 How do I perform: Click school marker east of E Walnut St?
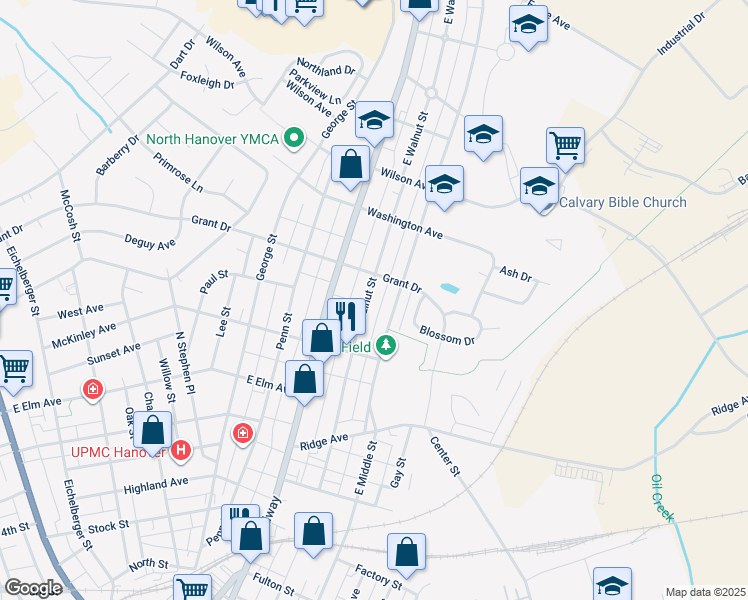click(483, 135)
